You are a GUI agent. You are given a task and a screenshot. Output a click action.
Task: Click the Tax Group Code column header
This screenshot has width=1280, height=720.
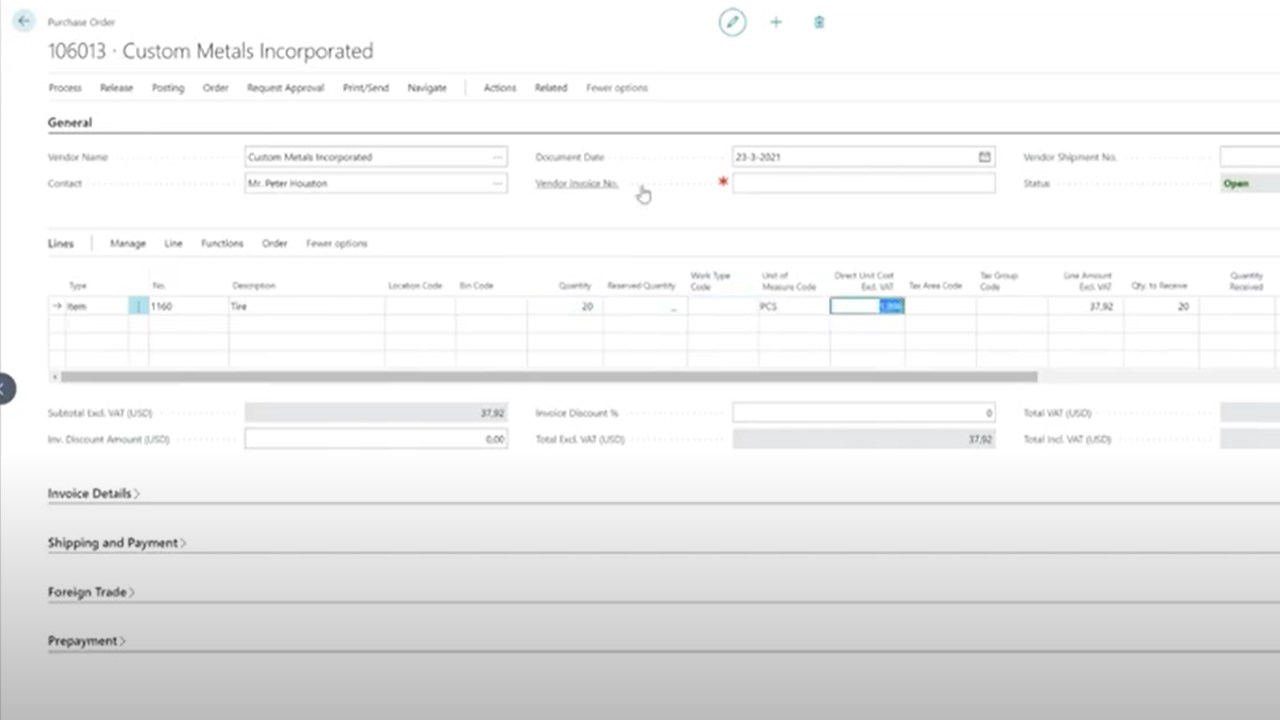pyautogui.click(x=1000, y=281)
